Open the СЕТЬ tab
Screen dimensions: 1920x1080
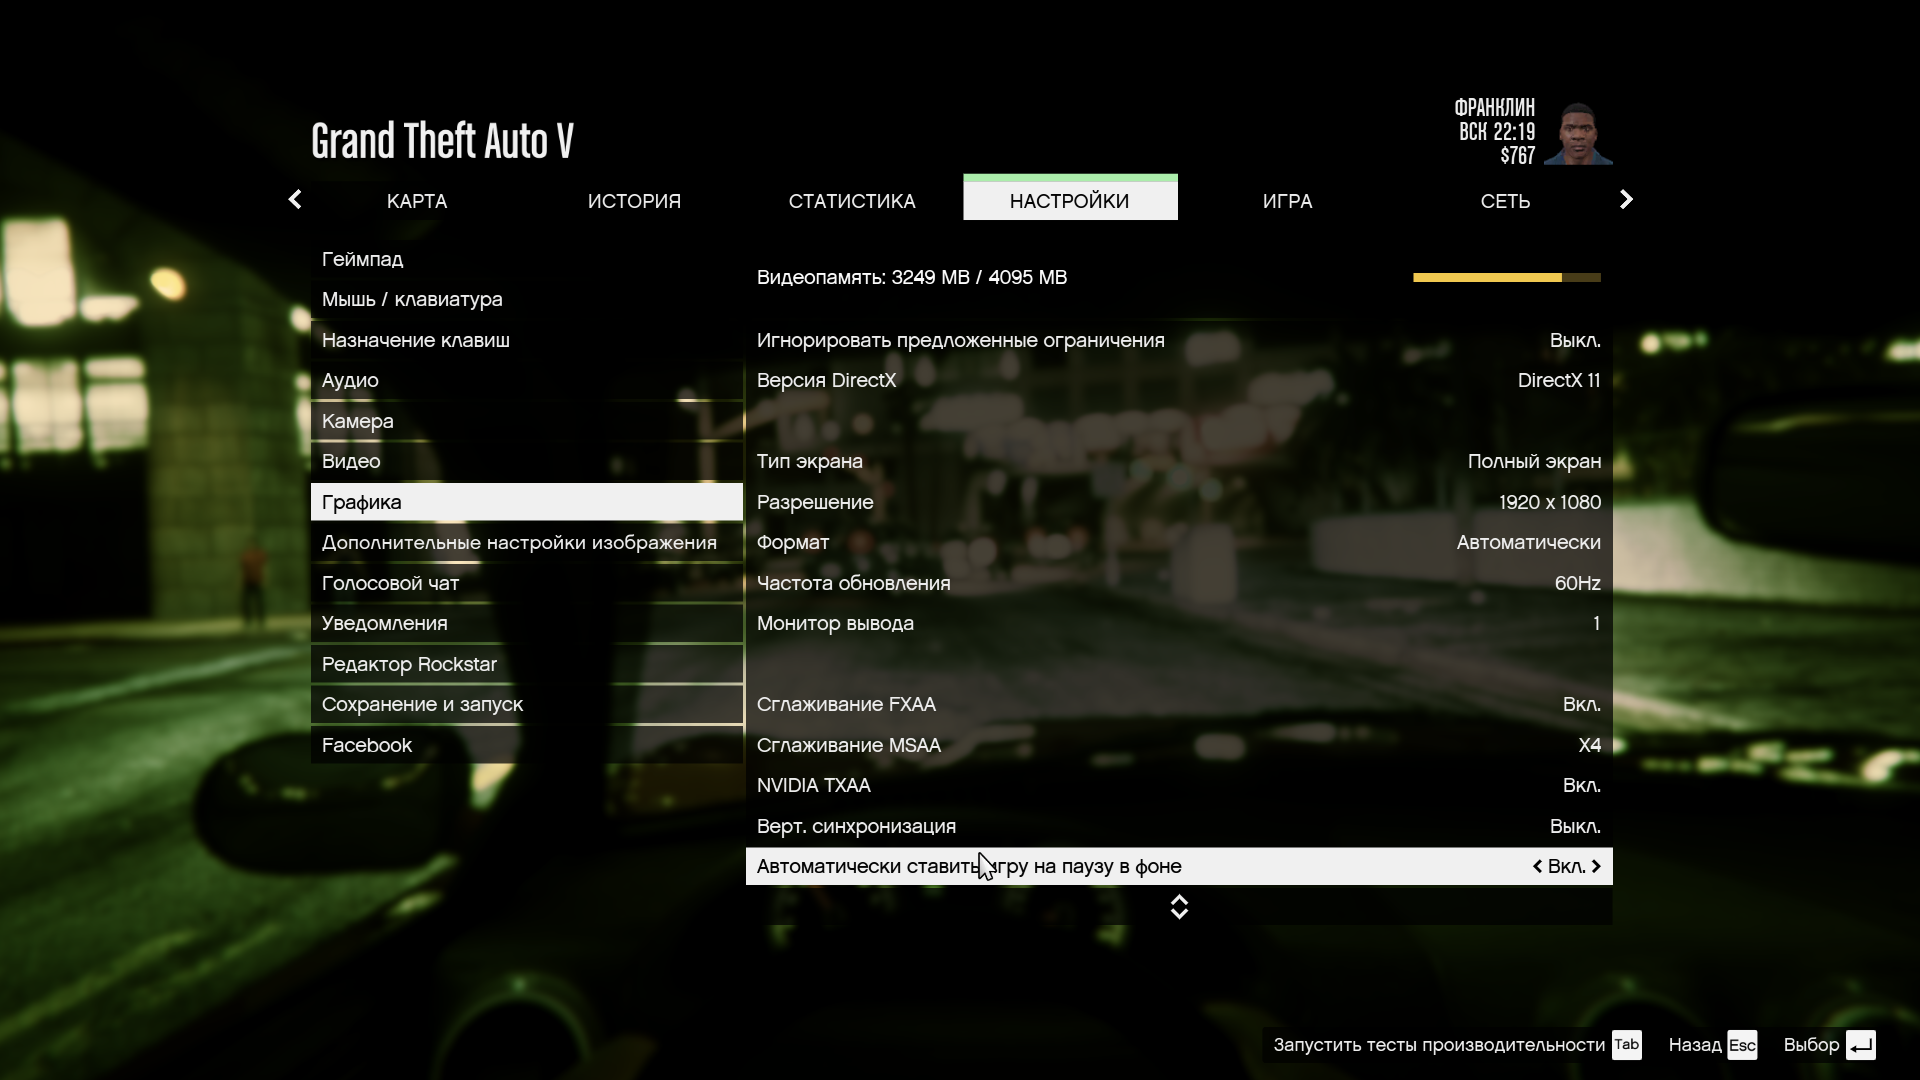(x=1505, y=201)
